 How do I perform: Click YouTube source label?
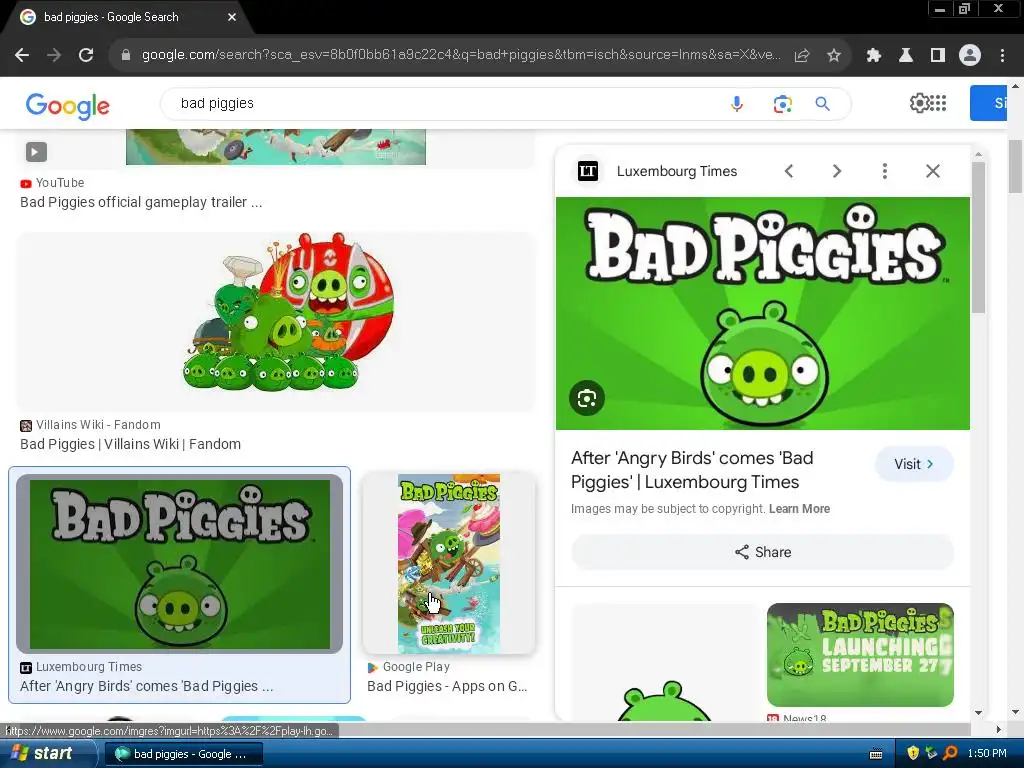[59, 183]
